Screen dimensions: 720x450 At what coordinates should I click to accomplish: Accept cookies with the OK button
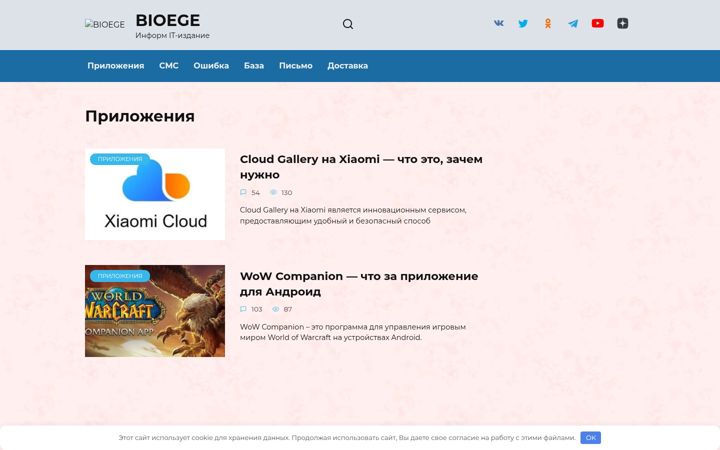[x=591, y=438]
